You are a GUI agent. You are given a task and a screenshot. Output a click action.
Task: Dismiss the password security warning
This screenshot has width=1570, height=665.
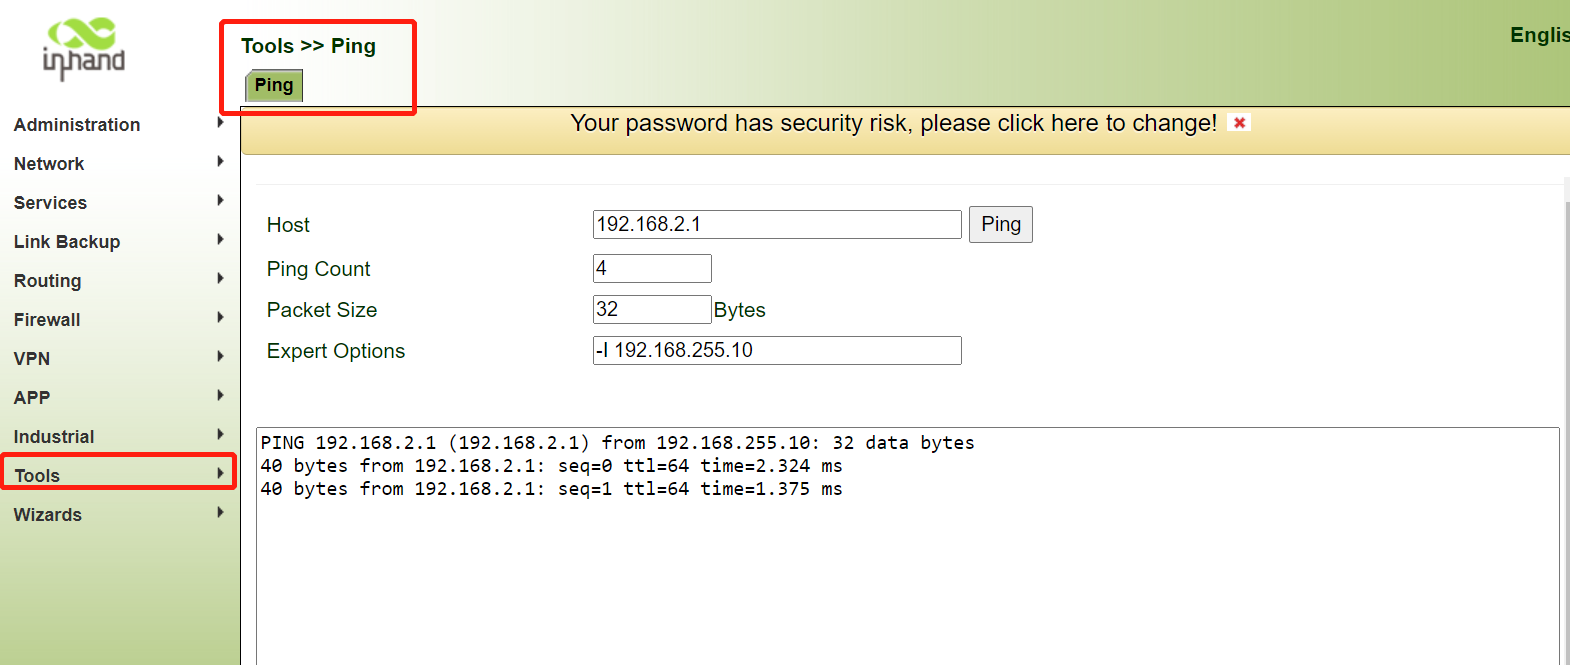(1239, 123)
